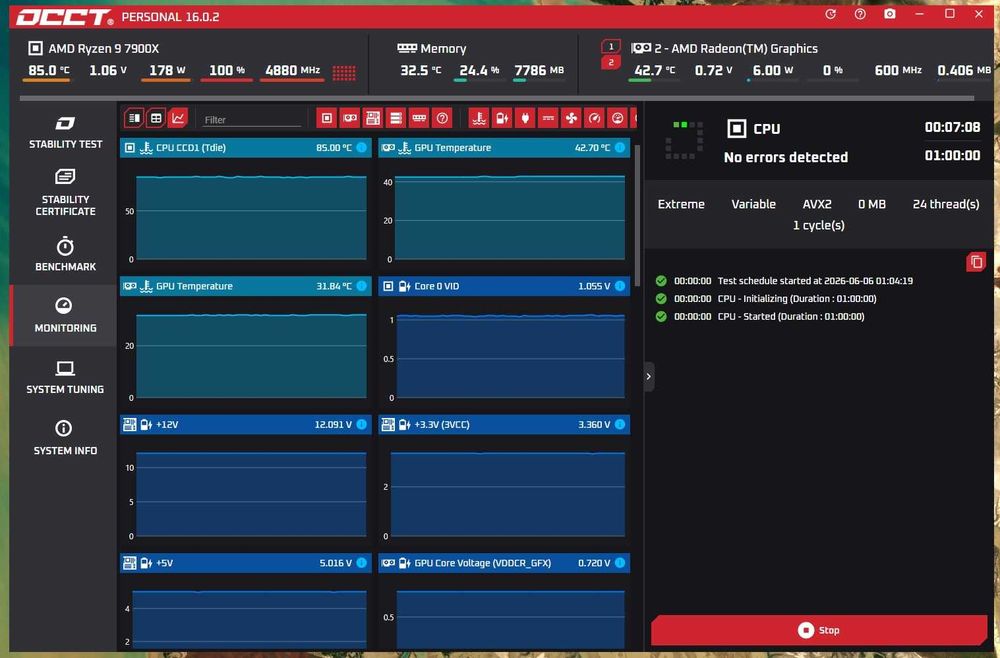Toggle the motherboard sensor filter icon
The image size is (1000, 658).
372,118
